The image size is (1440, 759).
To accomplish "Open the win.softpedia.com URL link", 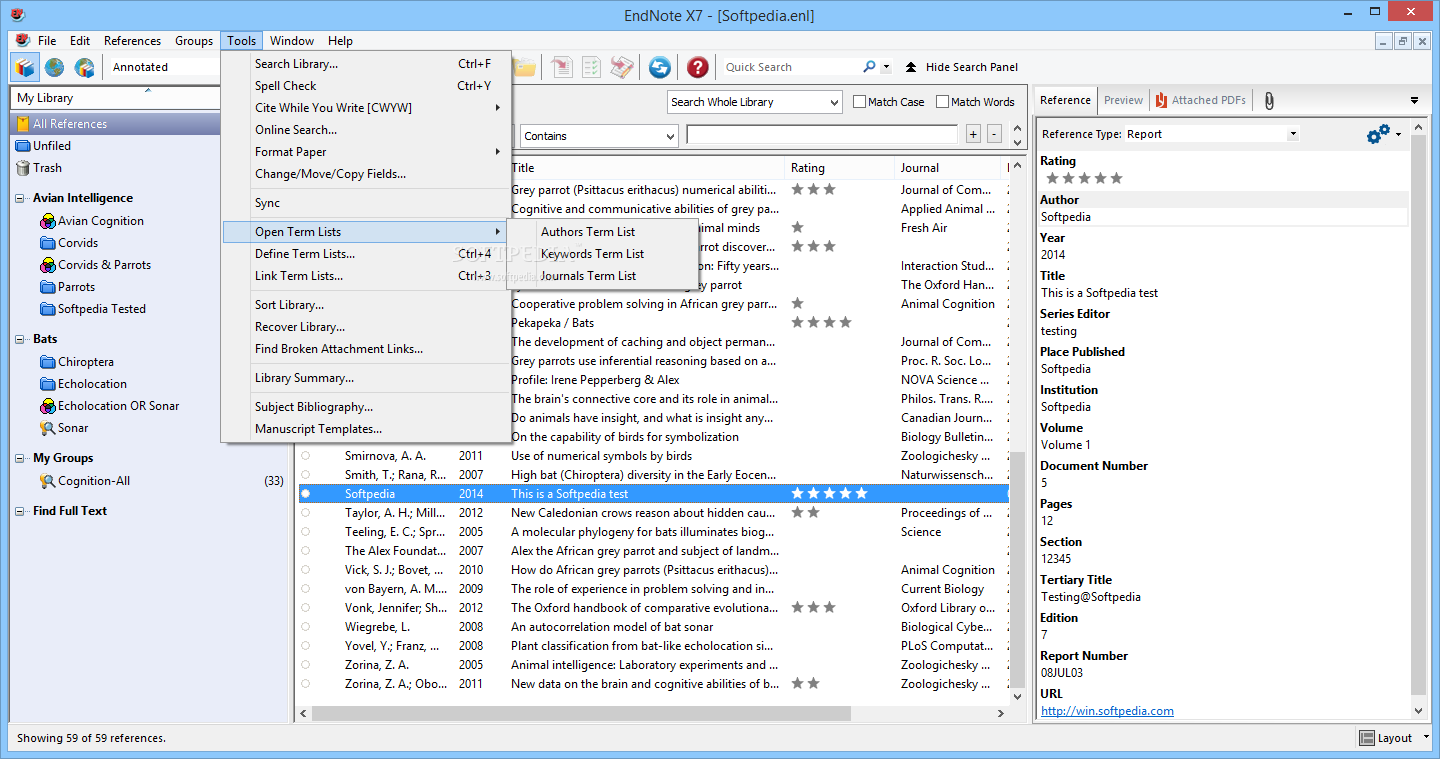I will click(1107, 711).
